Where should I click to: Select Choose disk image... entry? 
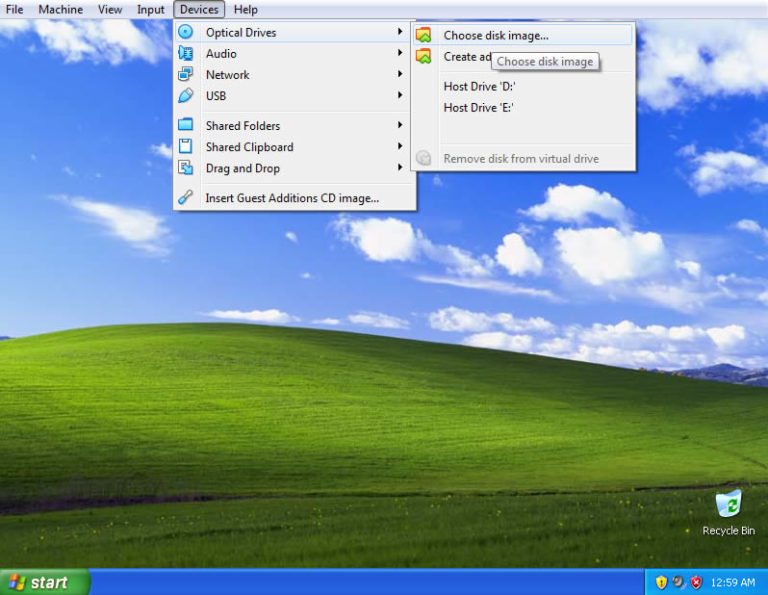[523, 35]
